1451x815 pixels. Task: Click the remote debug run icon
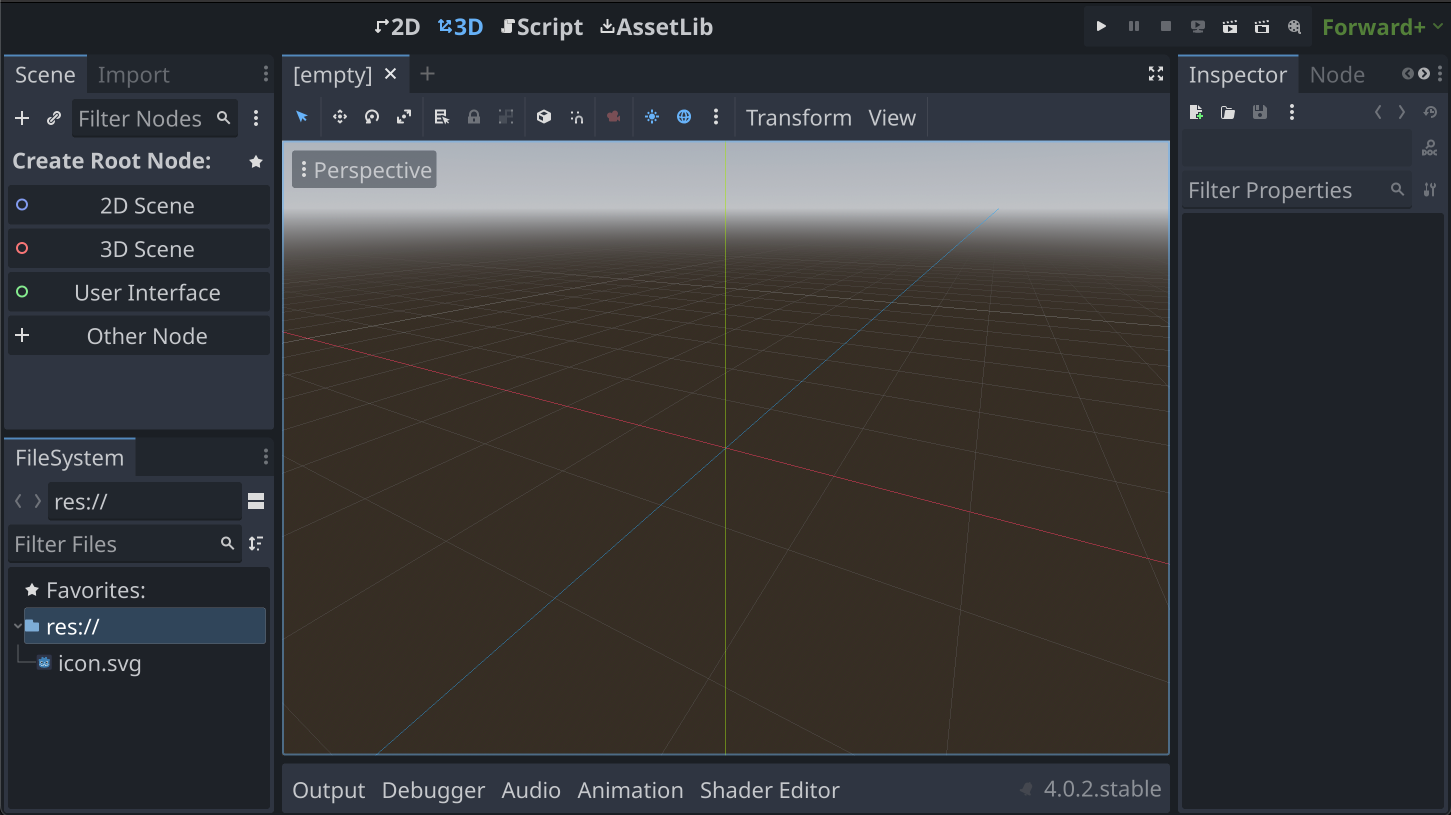point(1198,27)
